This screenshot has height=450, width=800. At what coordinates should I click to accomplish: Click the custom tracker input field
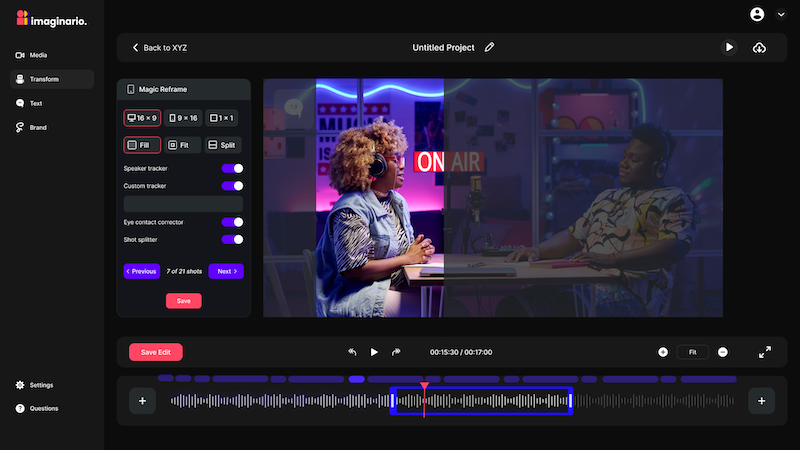(x=183, y=204)
